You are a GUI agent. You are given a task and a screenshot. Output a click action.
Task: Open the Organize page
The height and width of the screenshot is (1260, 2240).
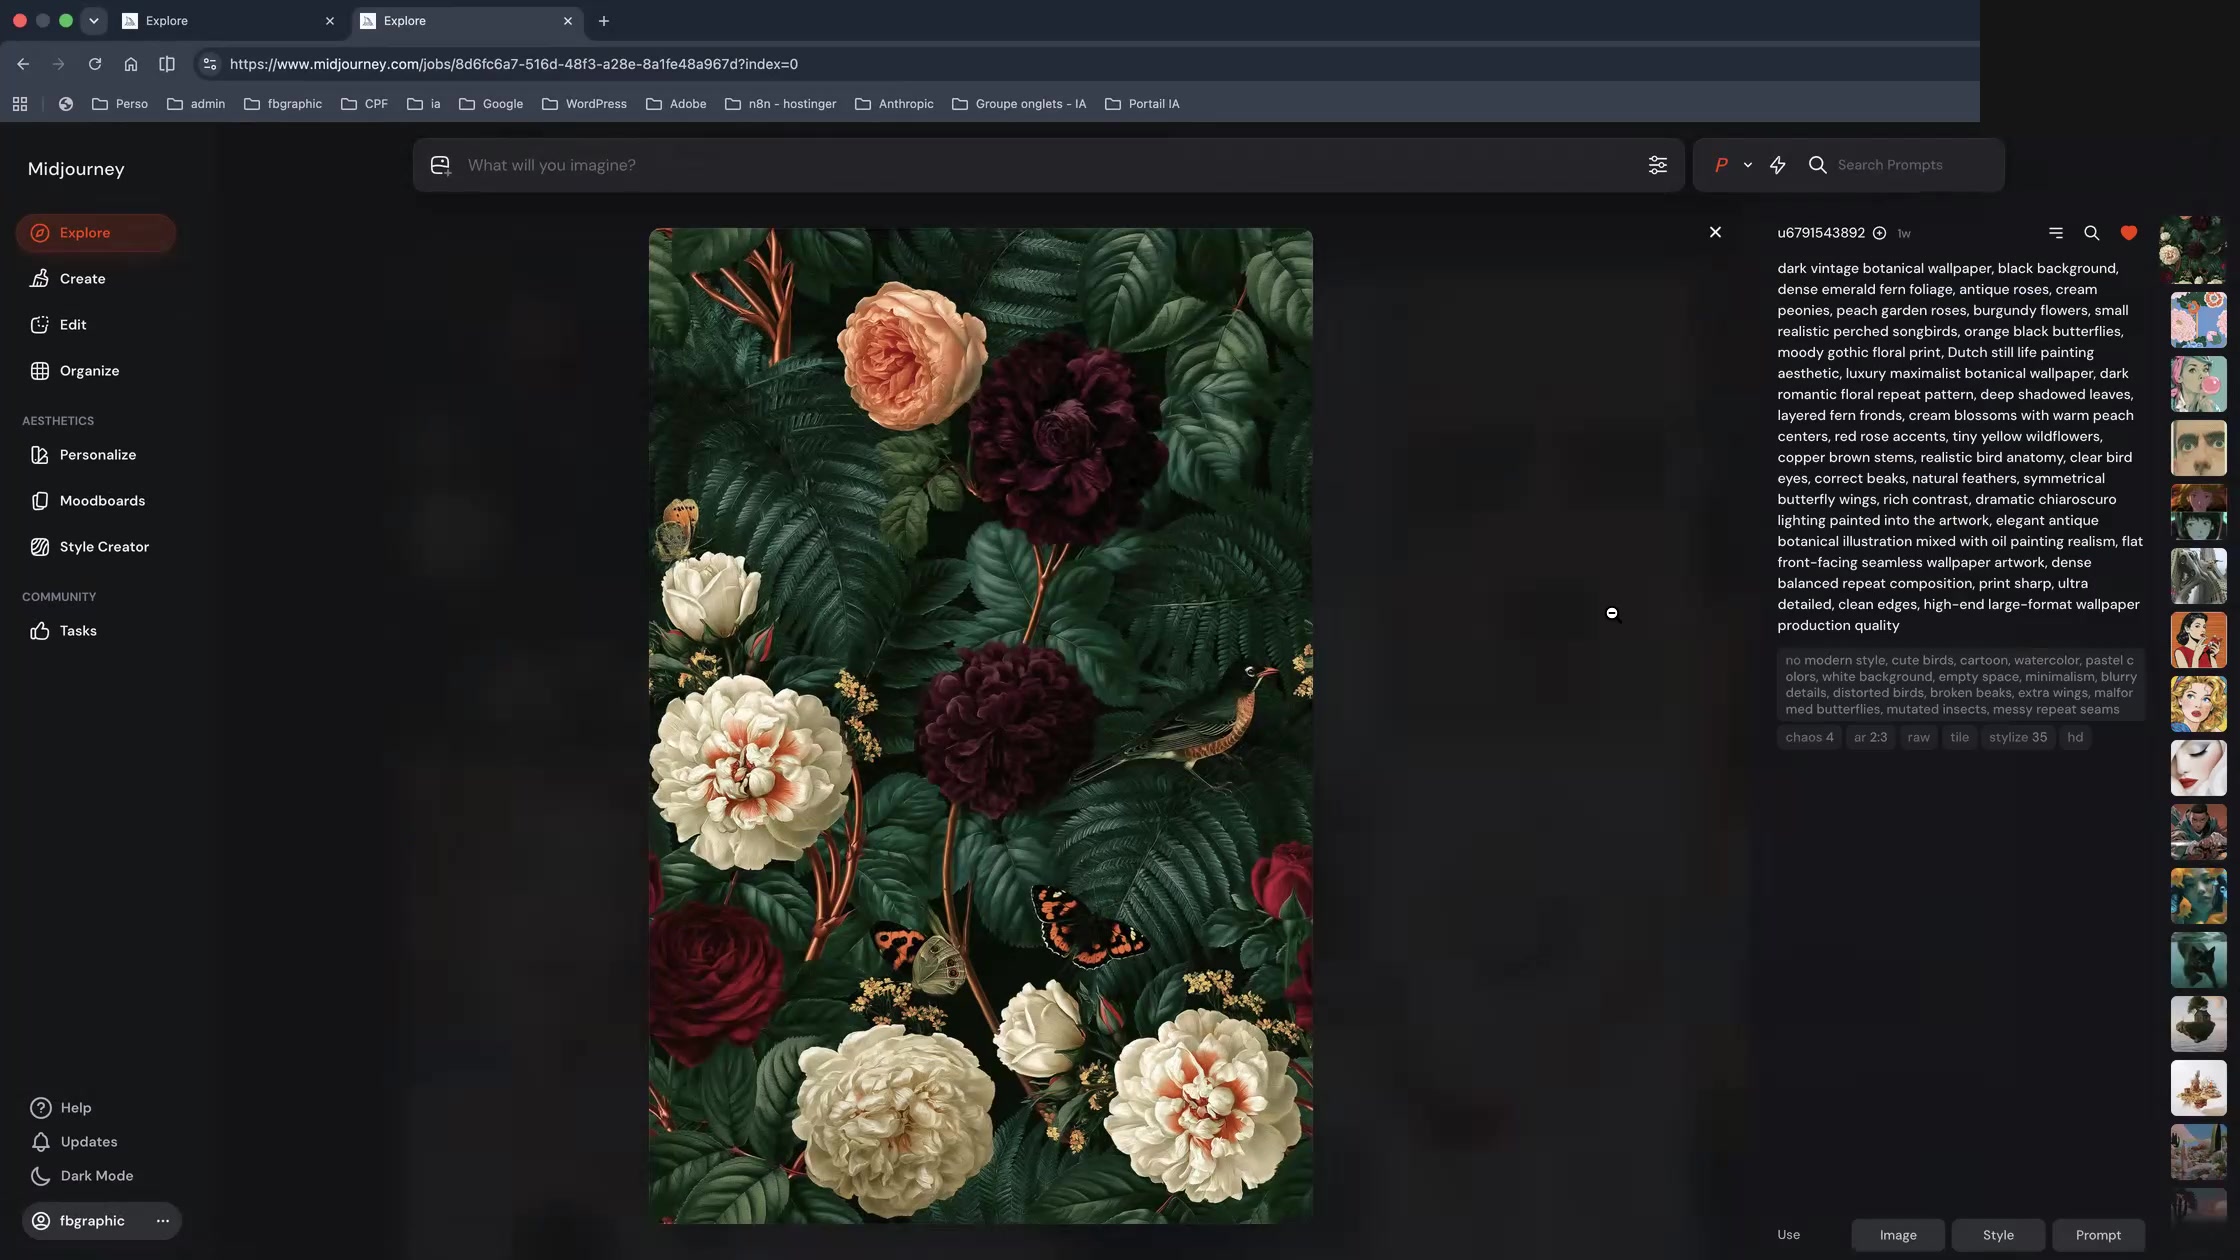(89, 371)
